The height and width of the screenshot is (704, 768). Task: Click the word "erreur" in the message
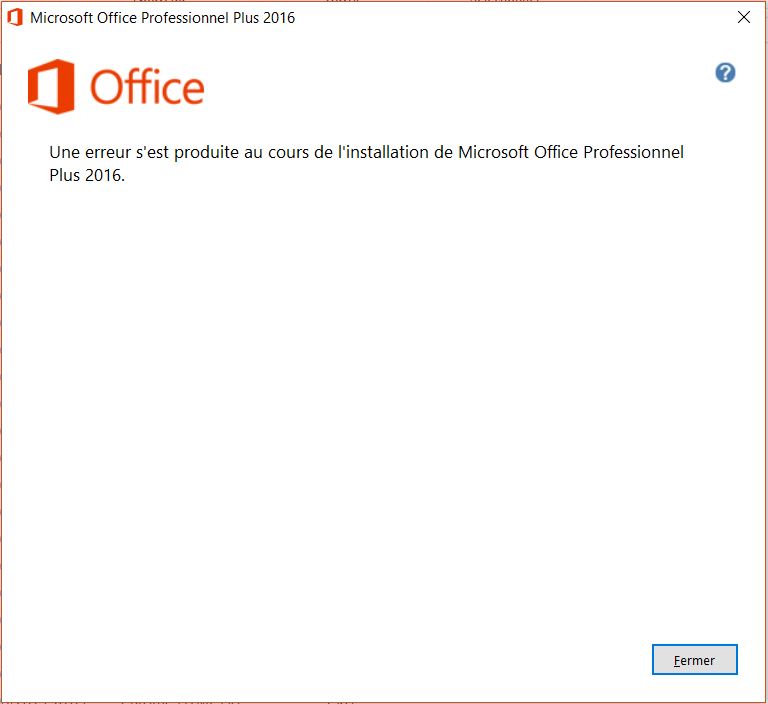[108, 152]
